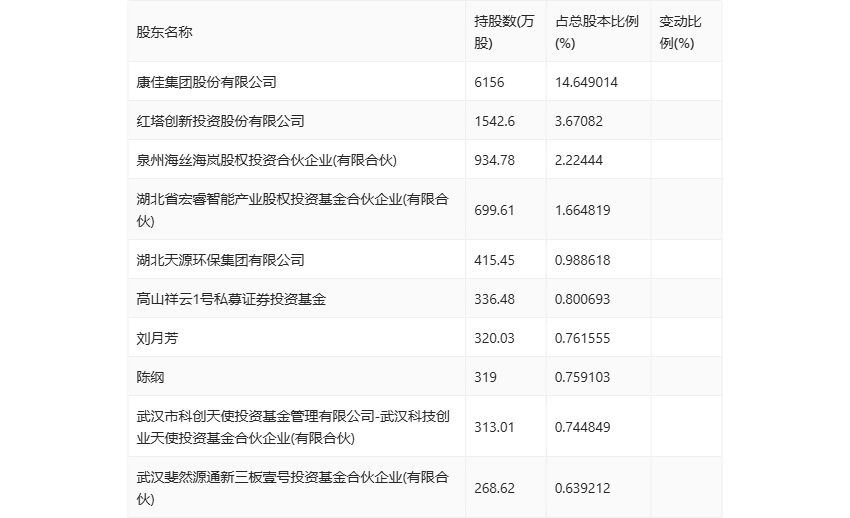Click the 占总股本比例(%) column header
Image resolution: width=850 pixels, height=518 pixels.
597,33
